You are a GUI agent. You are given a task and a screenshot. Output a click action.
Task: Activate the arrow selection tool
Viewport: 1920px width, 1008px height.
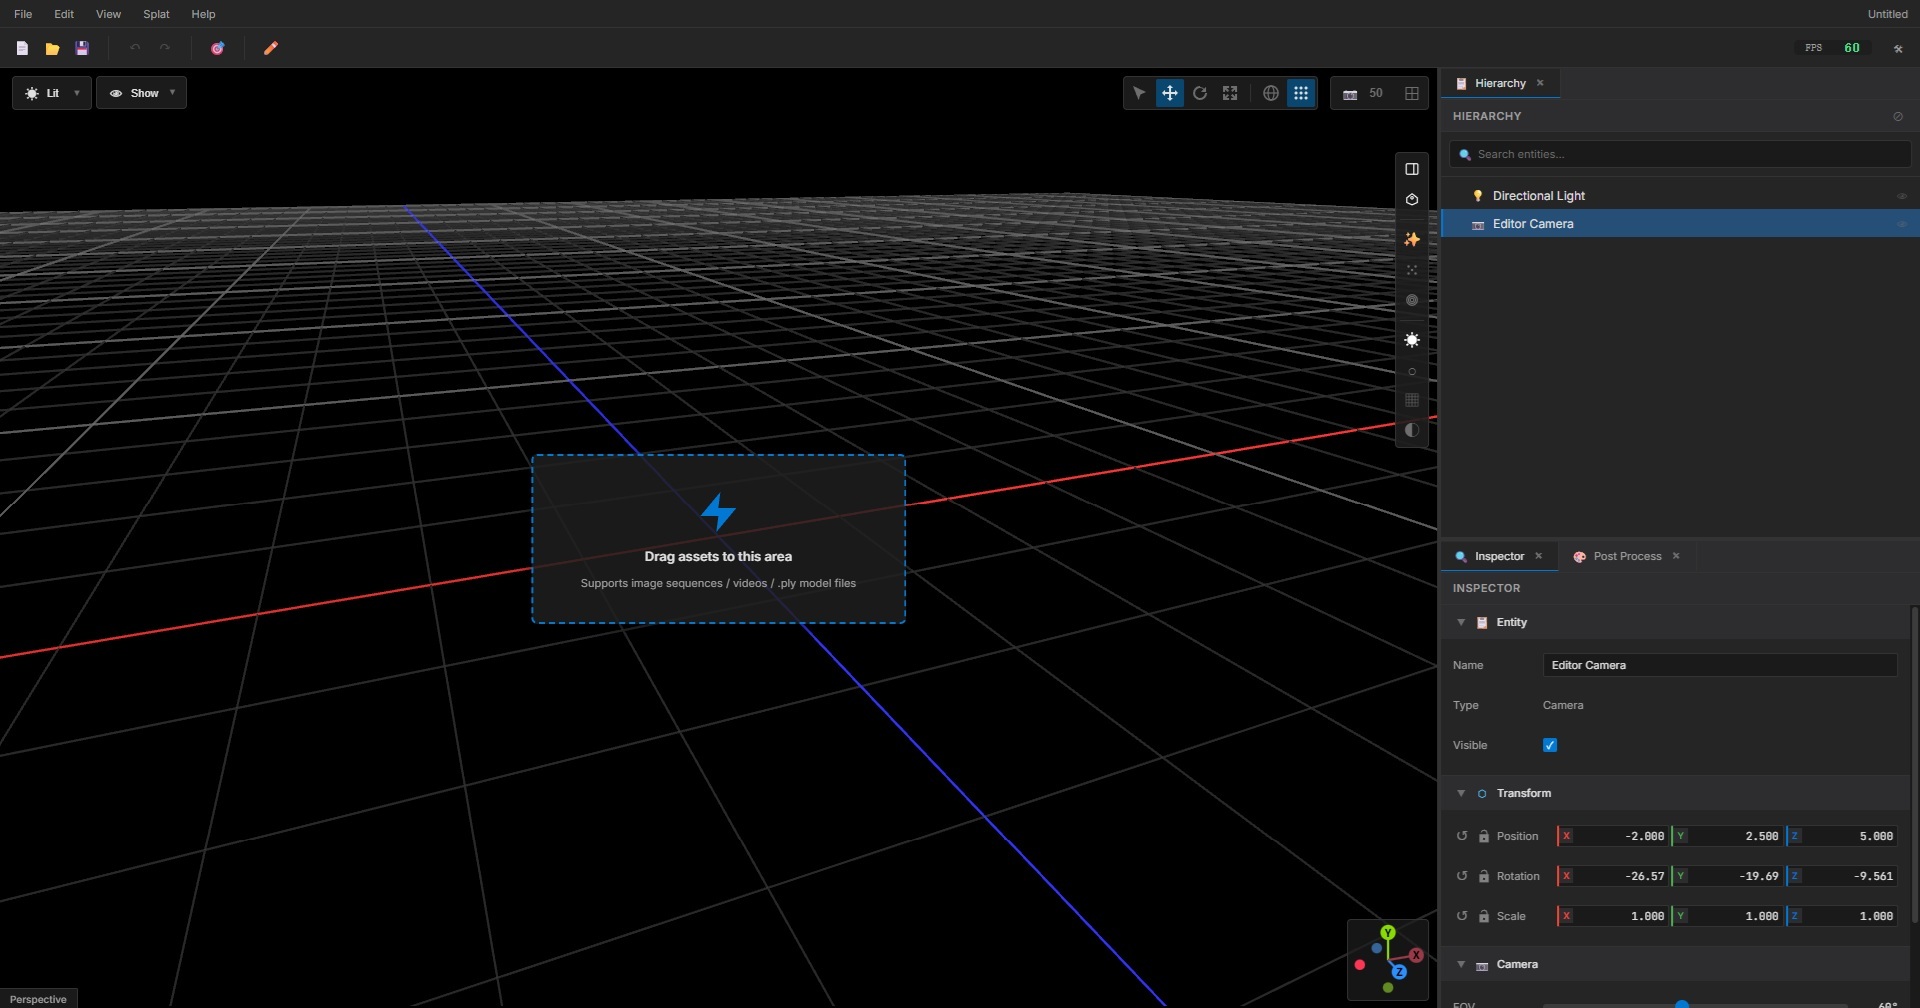tap(1140, 92)
